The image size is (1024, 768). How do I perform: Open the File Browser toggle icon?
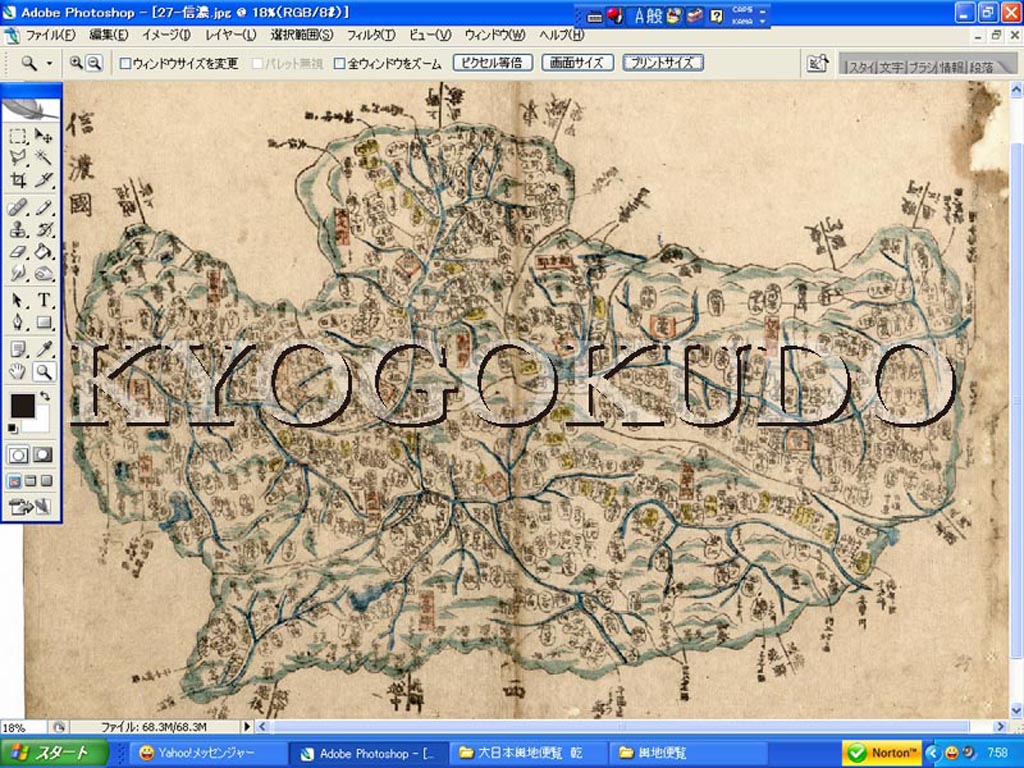tap(817, 63)
